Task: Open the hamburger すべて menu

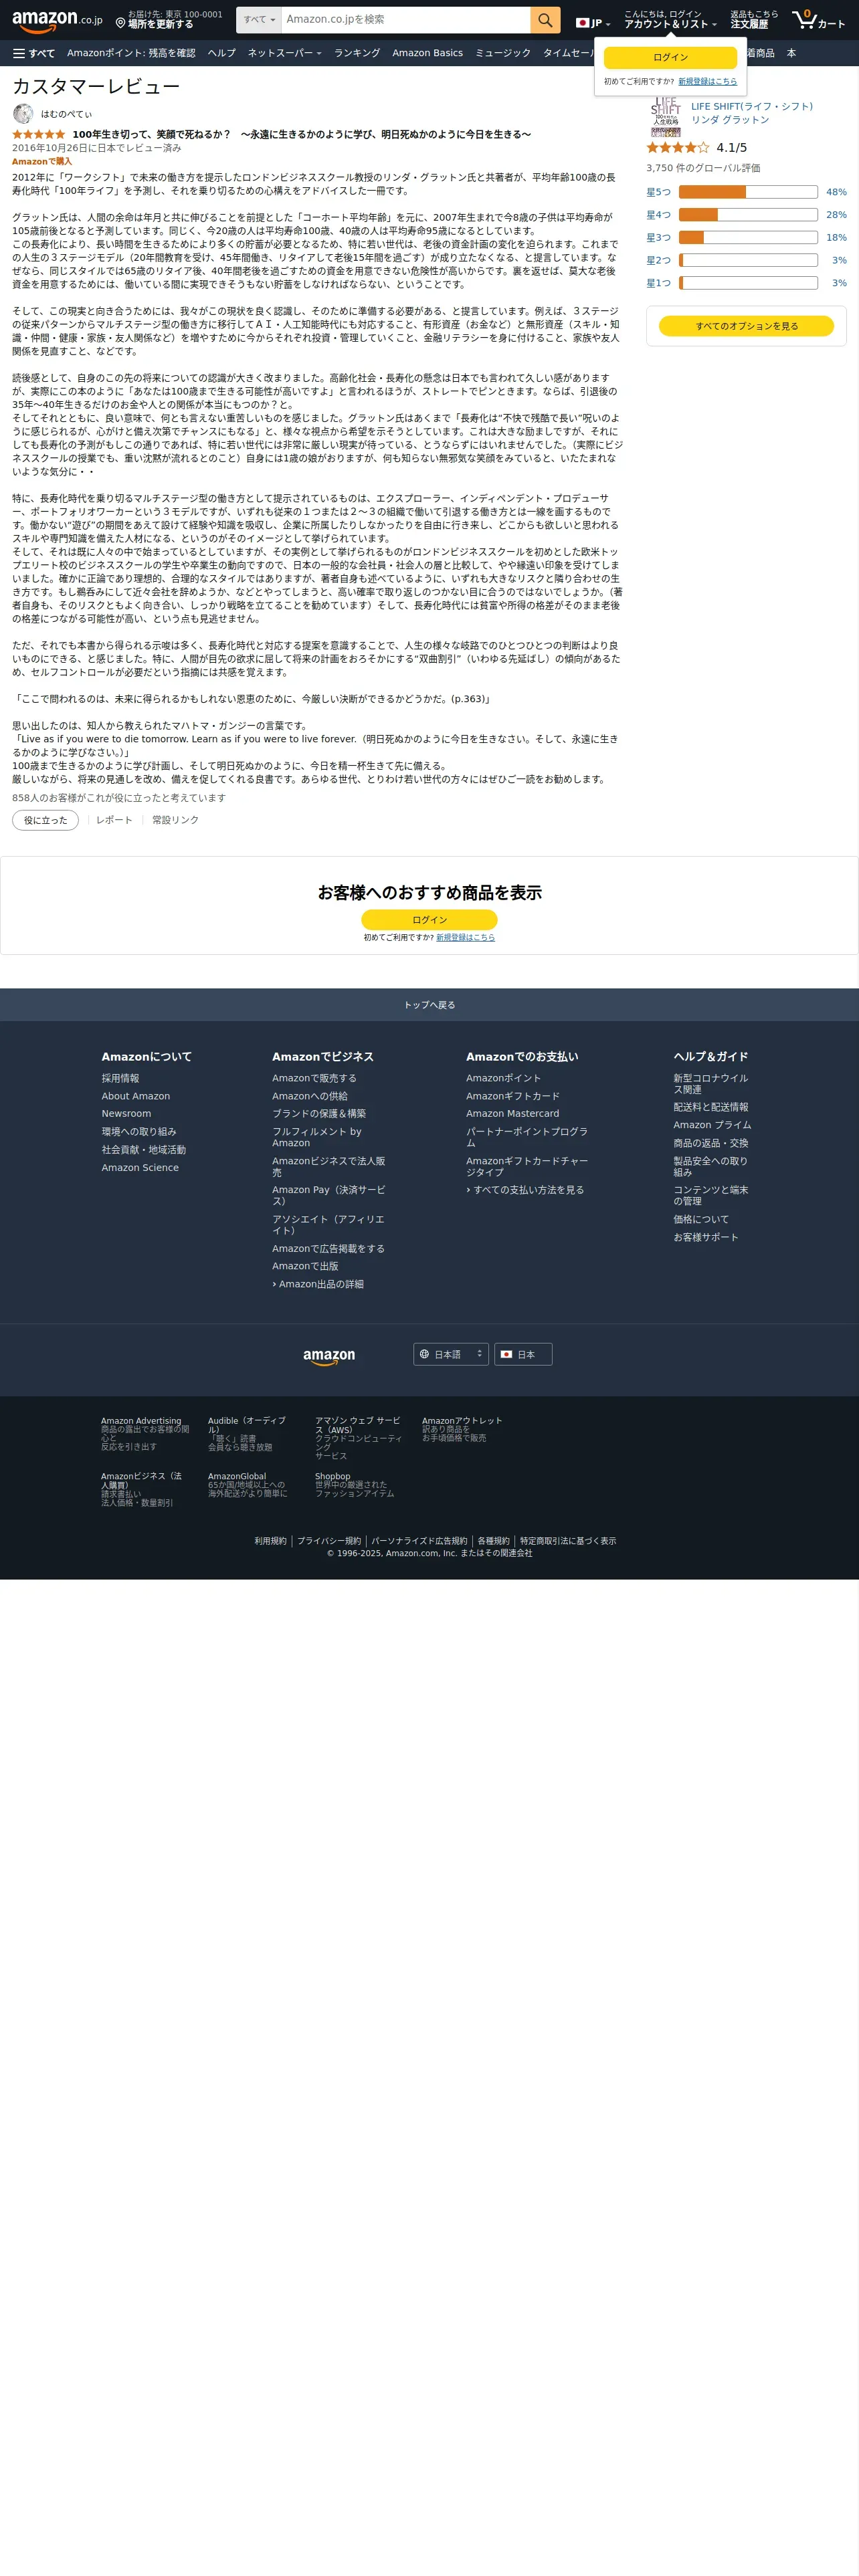Action: [34, 53]
